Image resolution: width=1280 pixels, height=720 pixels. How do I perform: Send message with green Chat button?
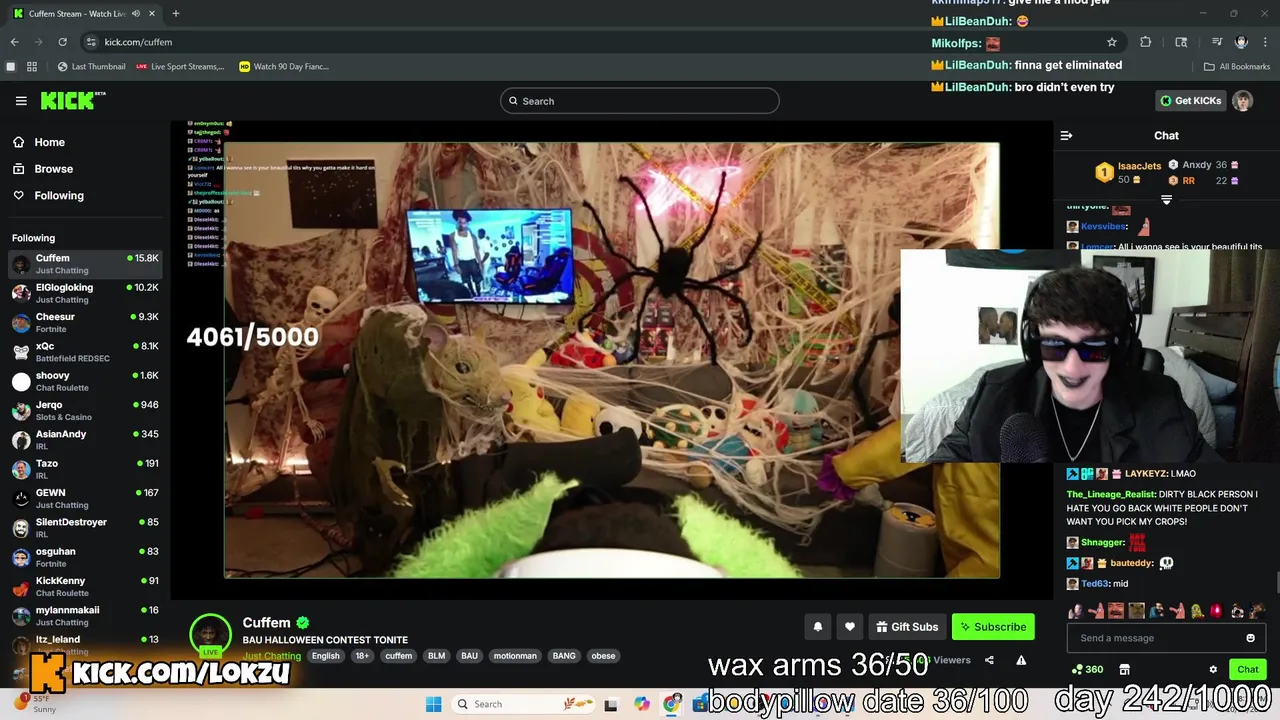[x=1248, y=669]
